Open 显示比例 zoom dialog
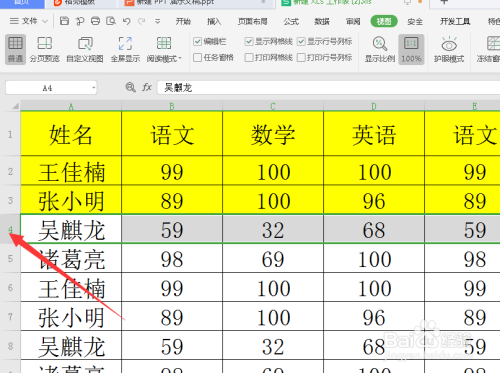 pos(380,49)
